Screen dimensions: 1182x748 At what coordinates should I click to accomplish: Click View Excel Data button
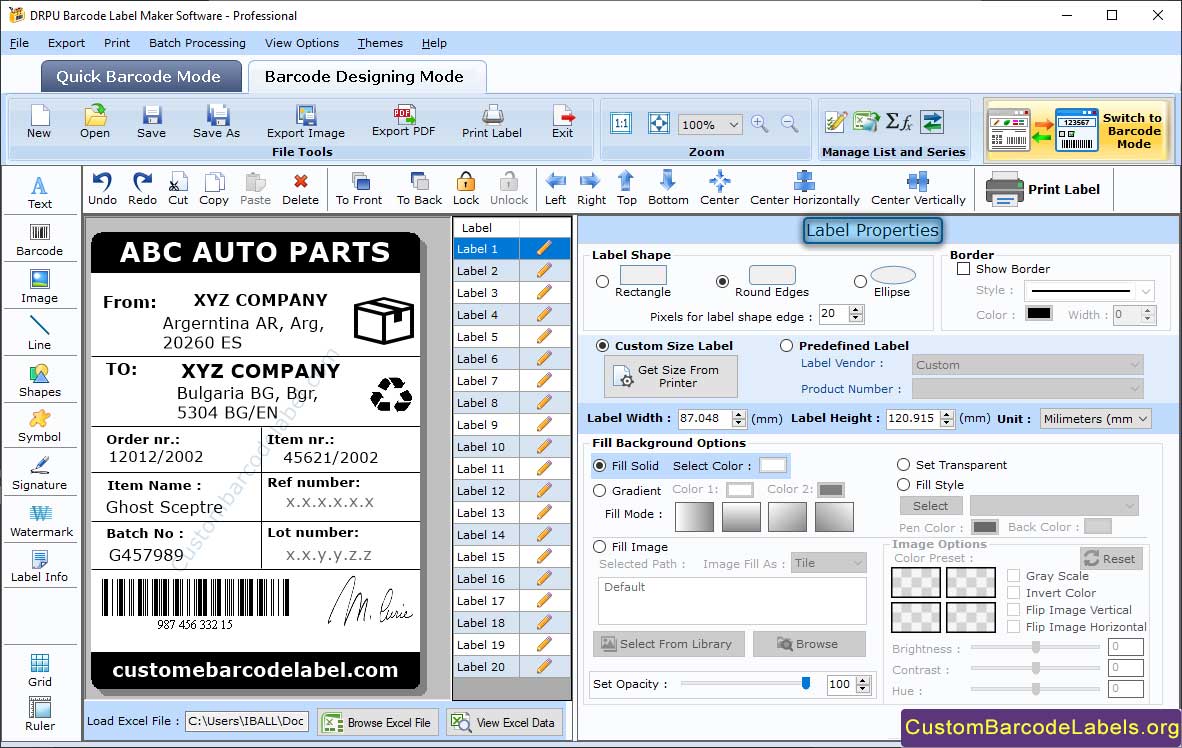(504, 722)
